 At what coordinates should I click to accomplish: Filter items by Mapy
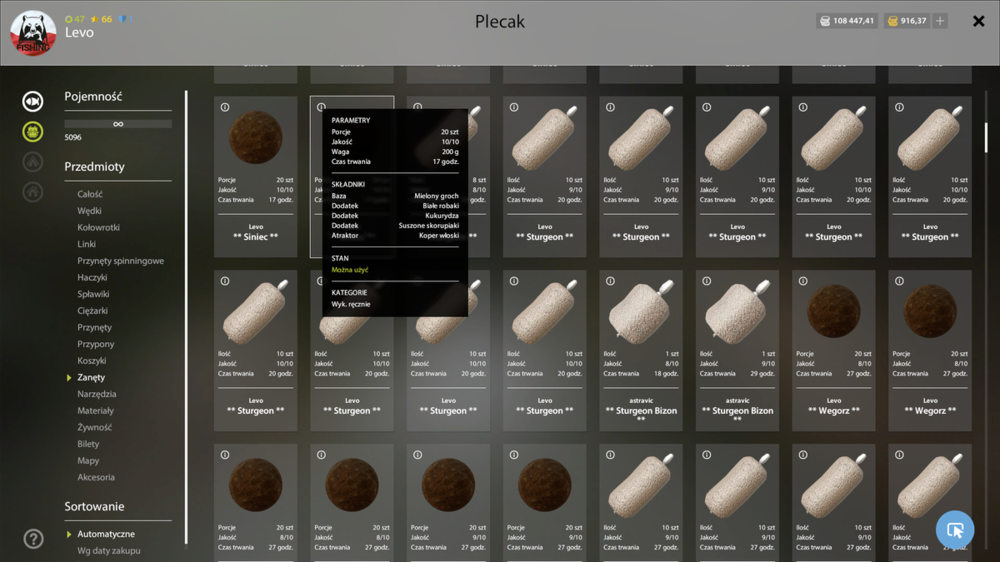click(88, 461)
